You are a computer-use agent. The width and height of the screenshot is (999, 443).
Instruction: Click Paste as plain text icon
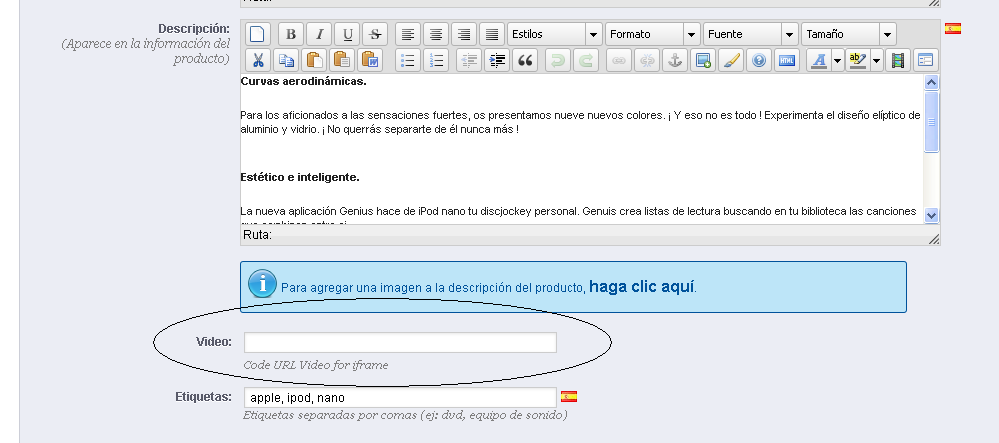342,61
